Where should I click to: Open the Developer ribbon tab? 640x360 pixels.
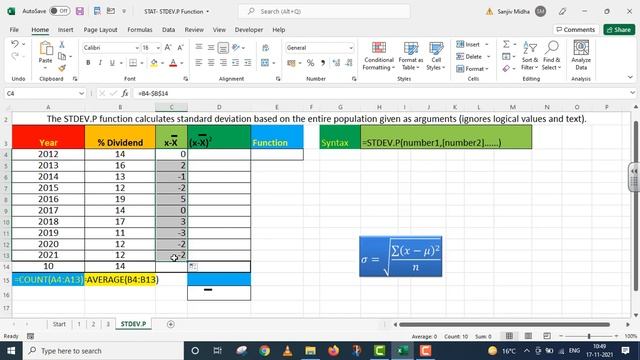[x=249, y=30]
